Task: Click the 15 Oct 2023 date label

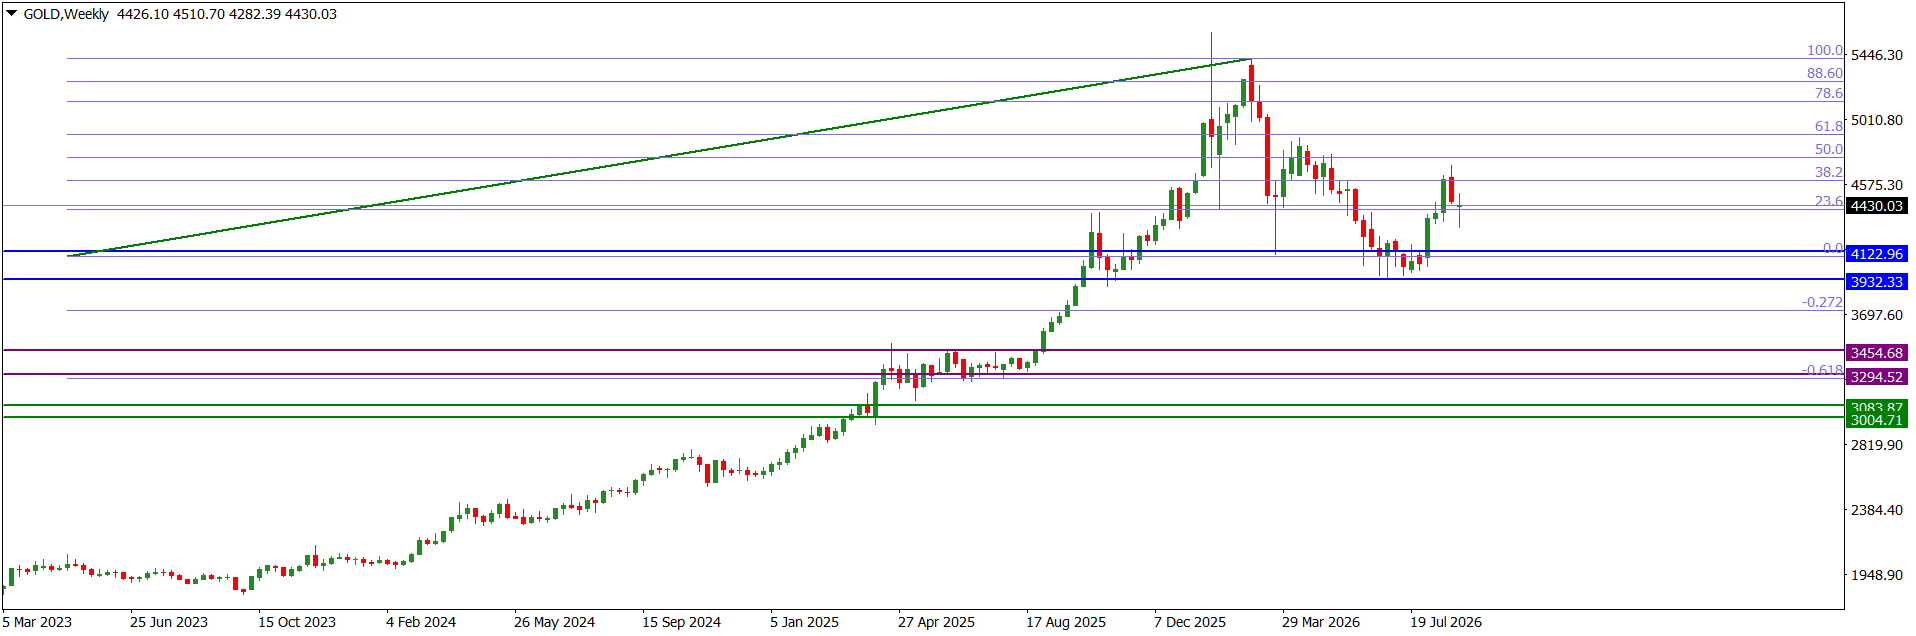Action: point(297,622)
